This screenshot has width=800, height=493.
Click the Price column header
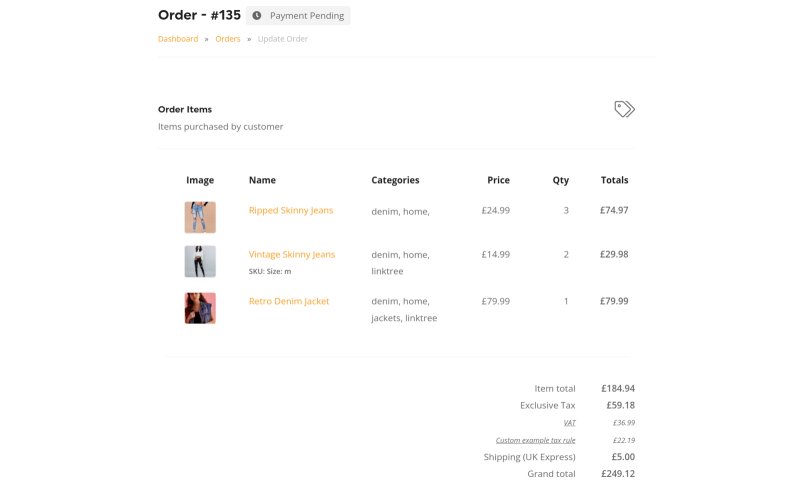click(498, 180)
